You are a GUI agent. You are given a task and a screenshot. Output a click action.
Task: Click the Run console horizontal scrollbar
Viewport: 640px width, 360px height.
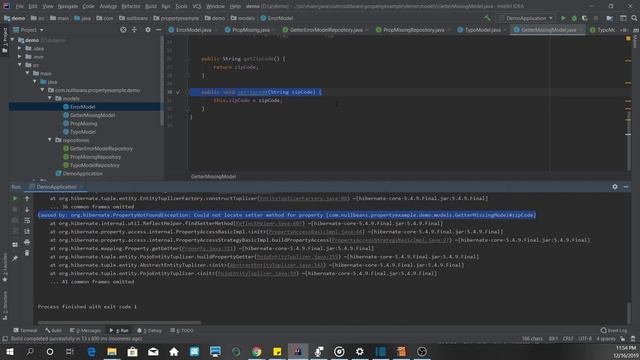click(119, 322)
